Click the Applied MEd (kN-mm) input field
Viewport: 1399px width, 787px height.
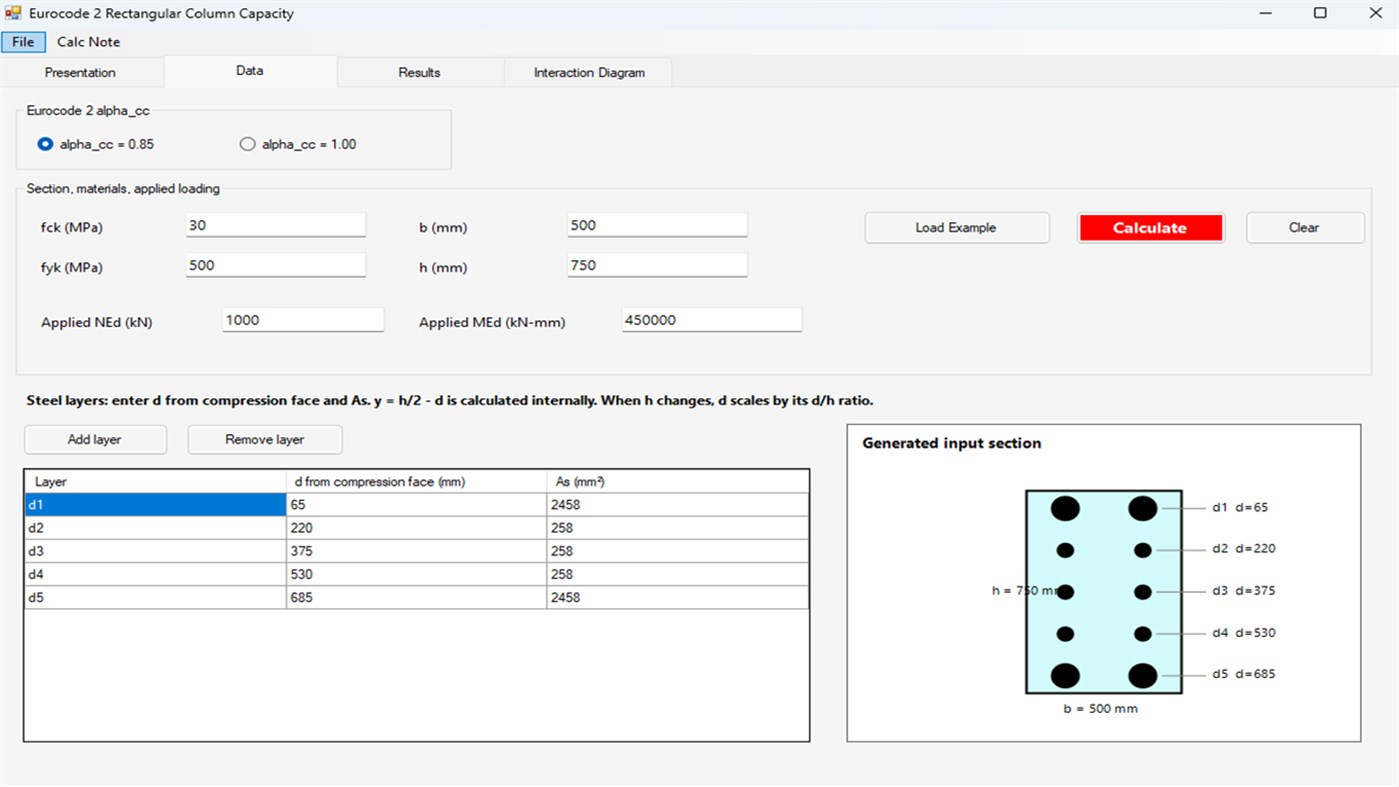pos(712,320)
